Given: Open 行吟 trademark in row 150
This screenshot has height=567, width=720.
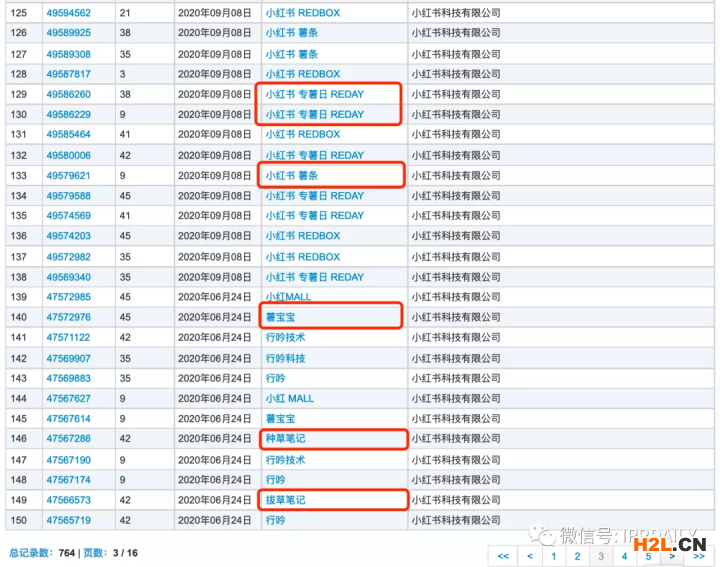Looking at the screenshot, I should [275, 520].
